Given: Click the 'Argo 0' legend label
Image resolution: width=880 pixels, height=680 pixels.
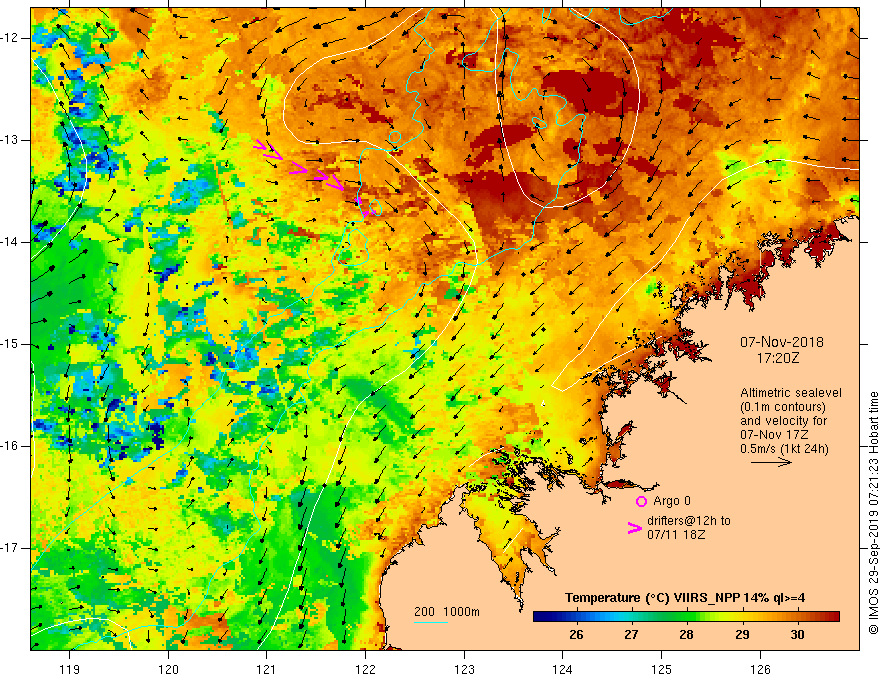Looking at the screenshot, I should pos(672,501).
